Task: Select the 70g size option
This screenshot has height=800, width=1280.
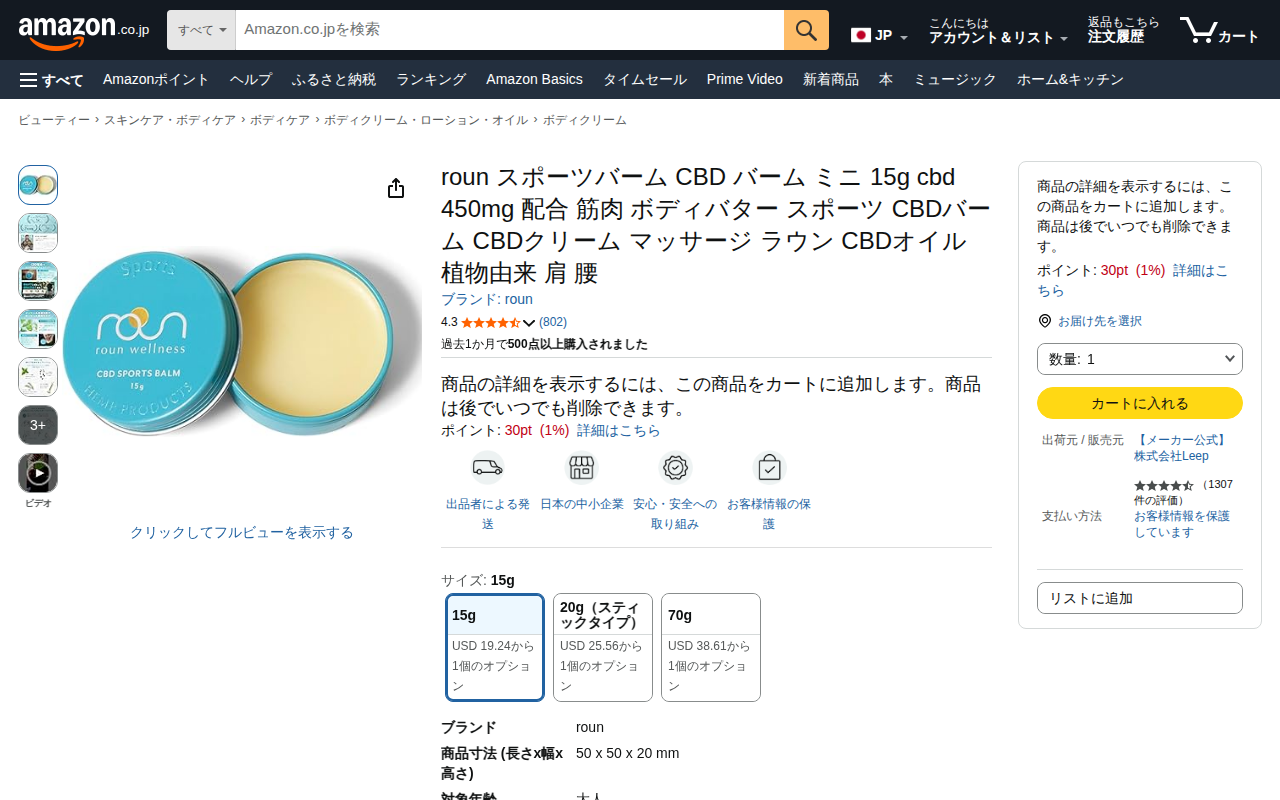Action: pos(711,648)
